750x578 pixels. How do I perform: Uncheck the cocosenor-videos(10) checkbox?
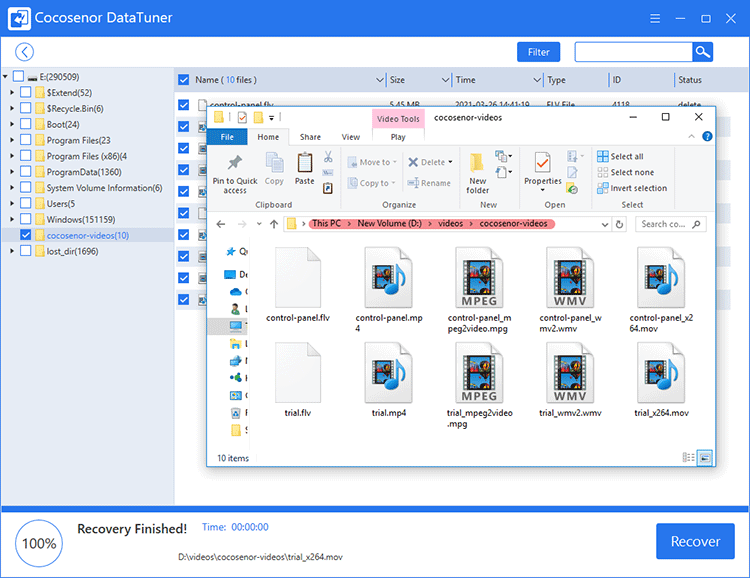coord(26,235)
